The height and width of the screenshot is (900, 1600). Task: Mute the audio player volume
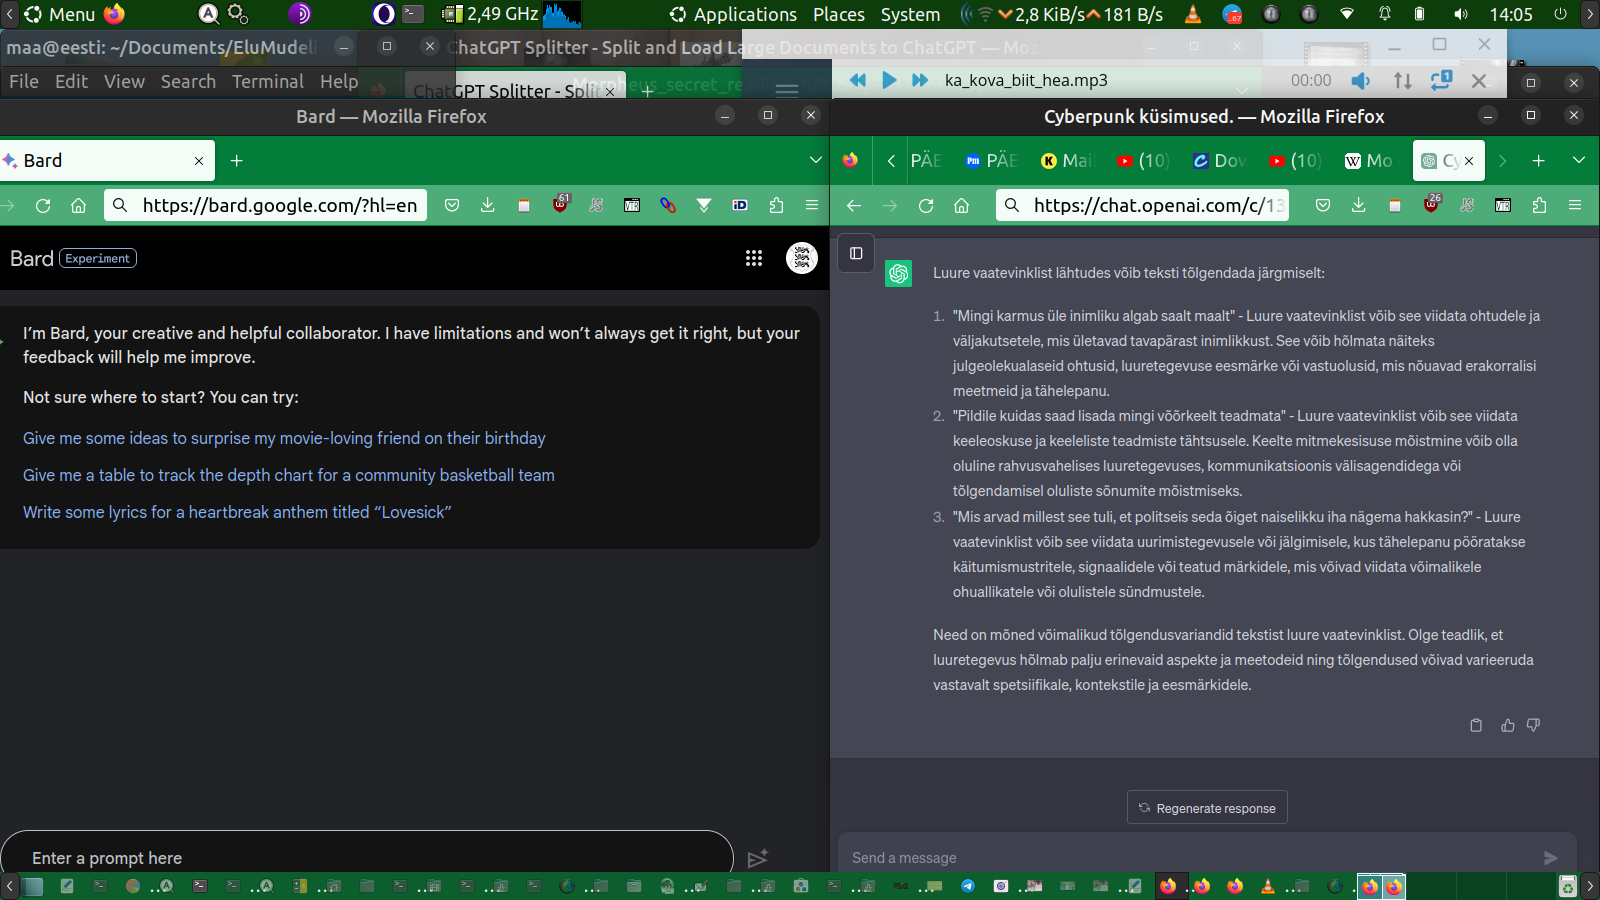pos(1361,80)
